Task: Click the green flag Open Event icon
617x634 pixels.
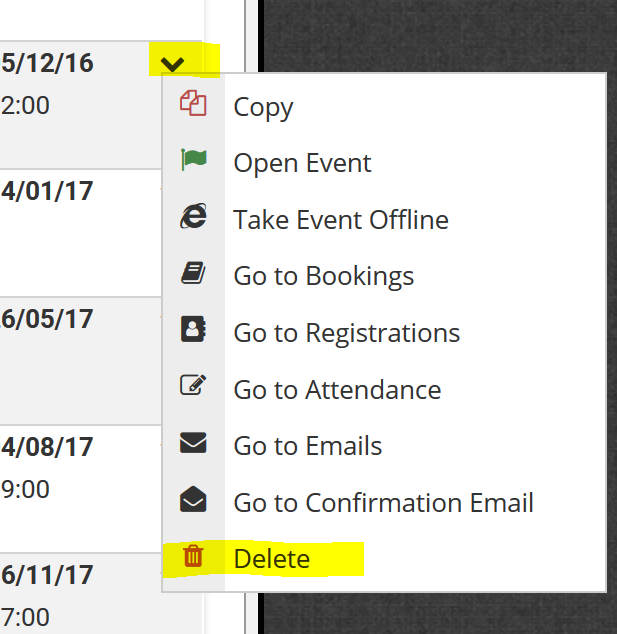Action: tap(193, 160)
